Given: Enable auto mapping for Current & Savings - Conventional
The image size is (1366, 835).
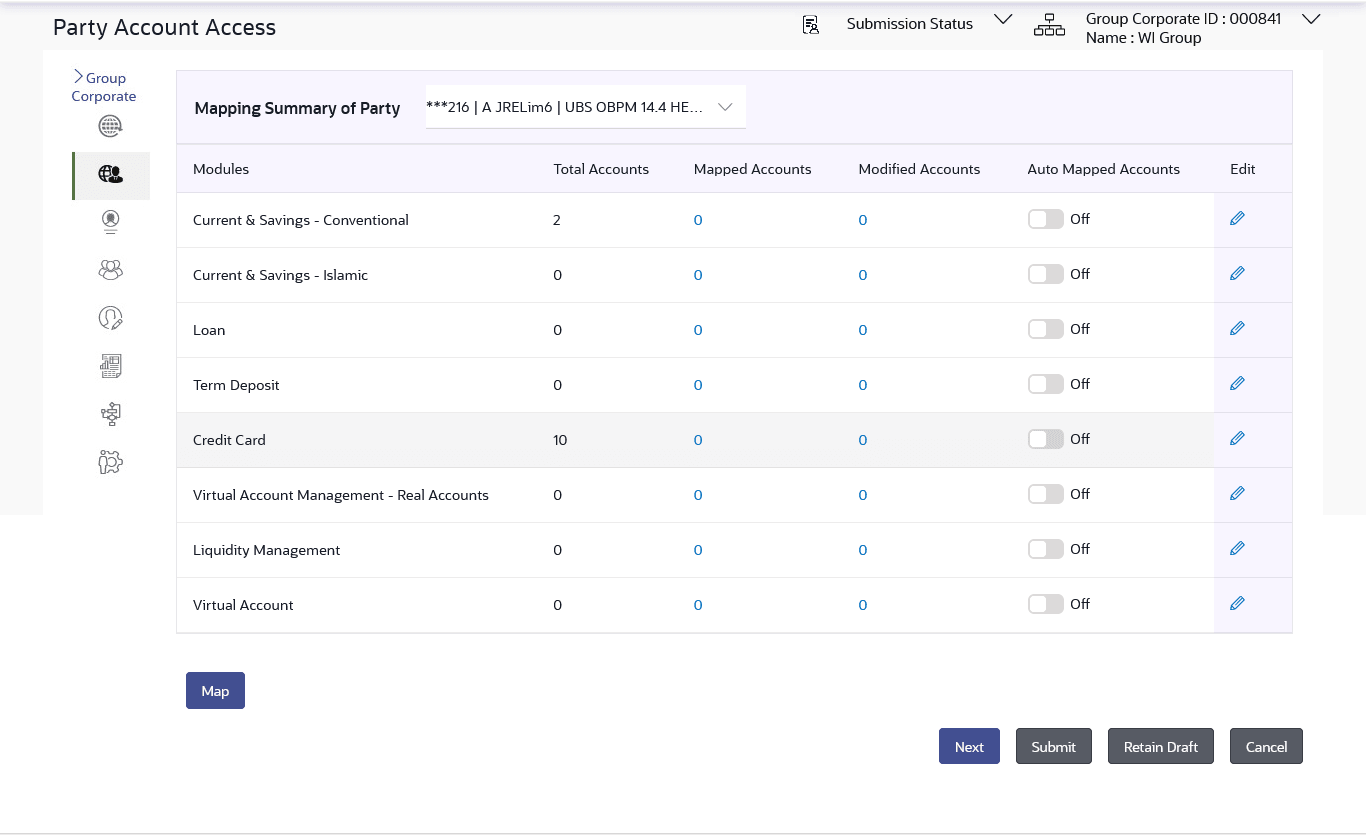Looking at the screenshot, I should point(1045,219).
